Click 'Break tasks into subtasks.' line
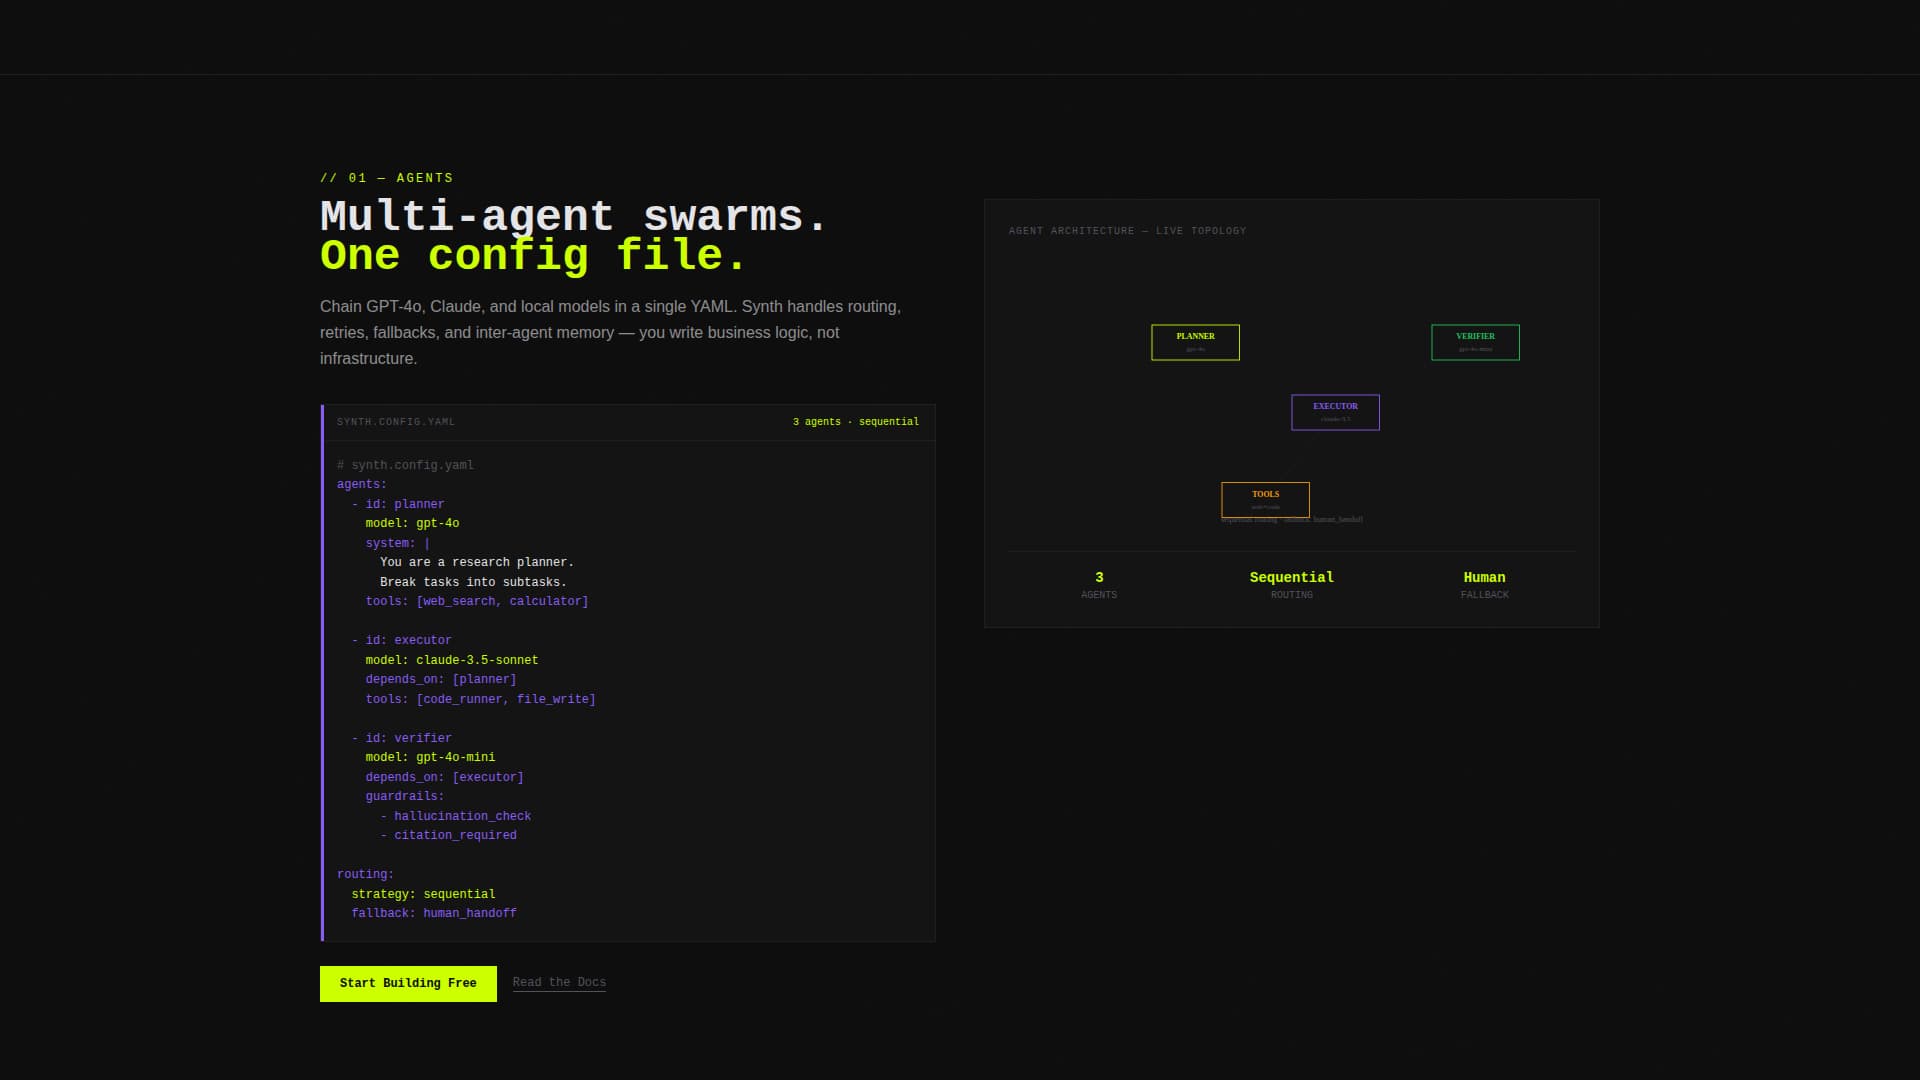Image resolution: width=1920 pixels, height=1080 pixels. point(473,582)
